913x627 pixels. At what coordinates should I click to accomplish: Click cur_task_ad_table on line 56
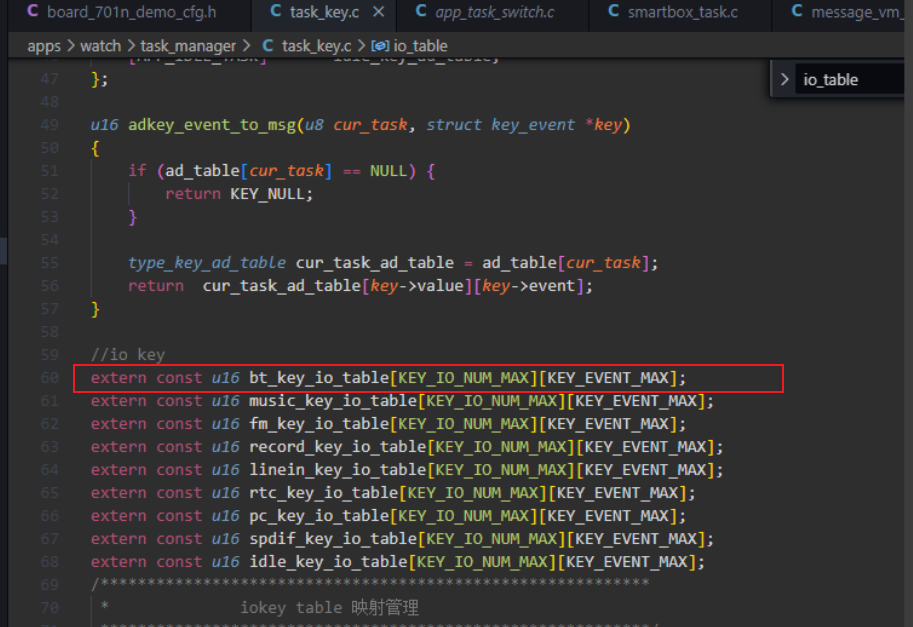(282, 286)
